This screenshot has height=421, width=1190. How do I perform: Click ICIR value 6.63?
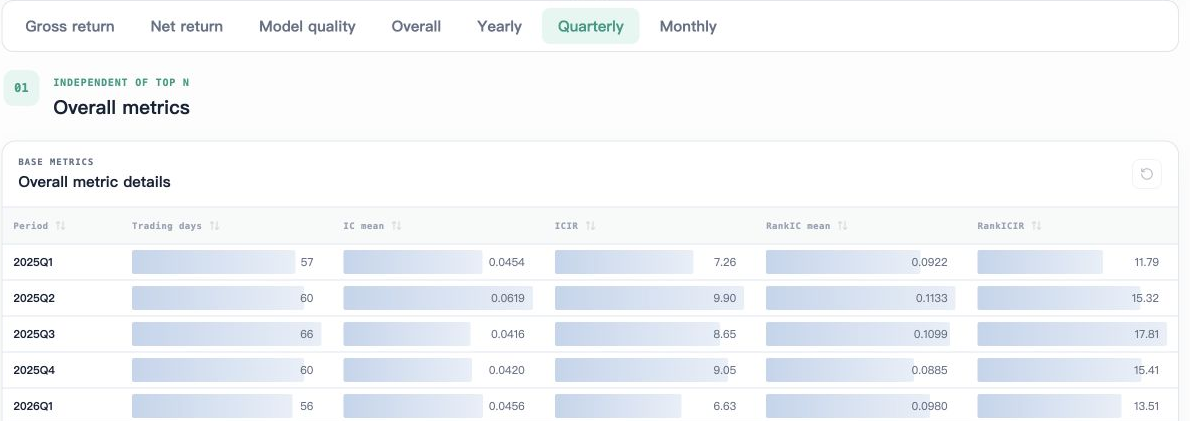[x=725, y=406]
